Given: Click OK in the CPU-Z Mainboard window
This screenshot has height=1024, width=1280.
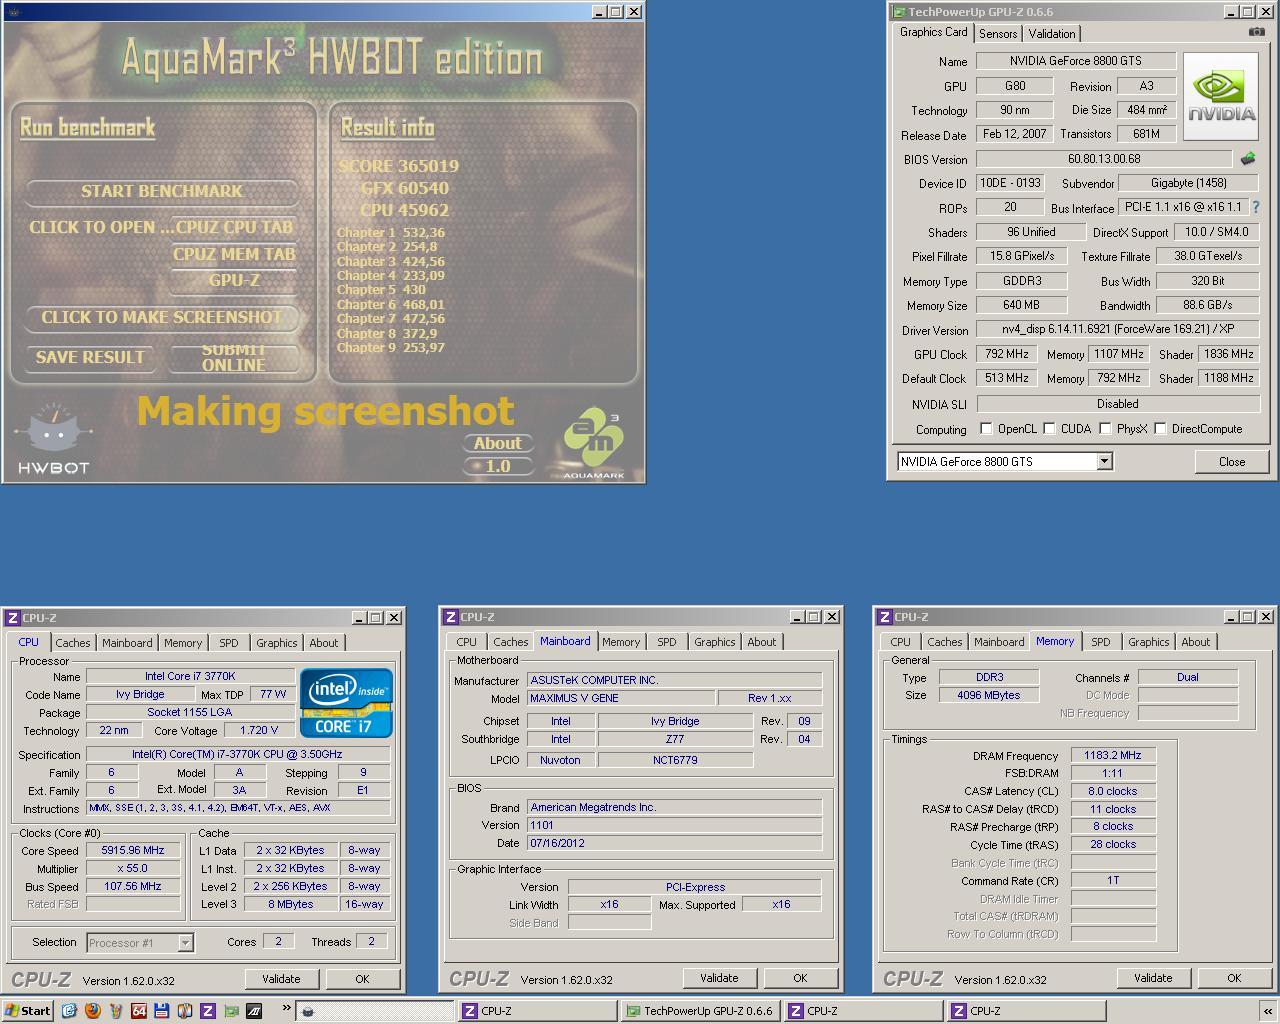Looking at the screenshot, I should point(800,978).
